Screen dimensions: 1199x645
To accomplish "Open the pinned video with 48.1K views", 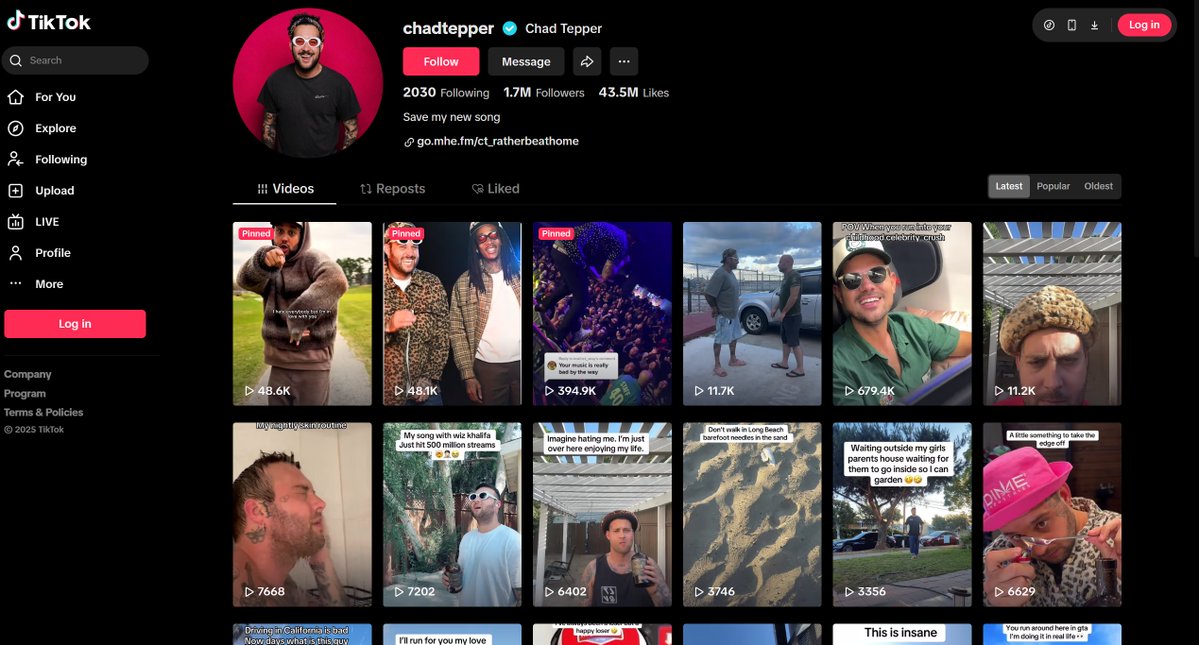I will pyautogui.click(x=452, y=313).
